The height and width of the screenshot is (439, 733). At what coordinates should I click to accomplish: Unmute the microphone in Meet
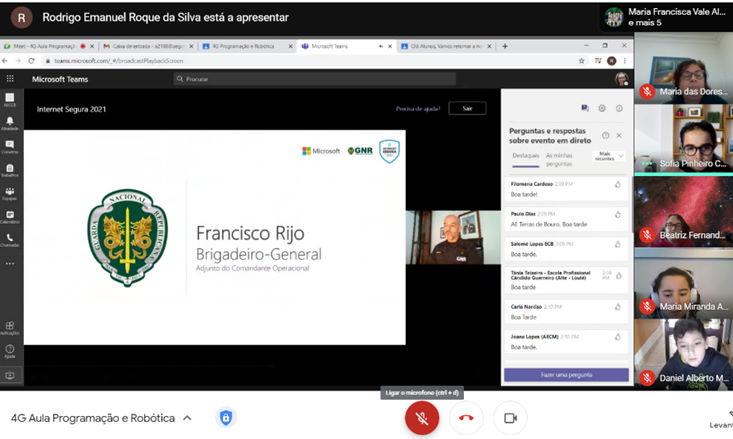coord(422,418)
